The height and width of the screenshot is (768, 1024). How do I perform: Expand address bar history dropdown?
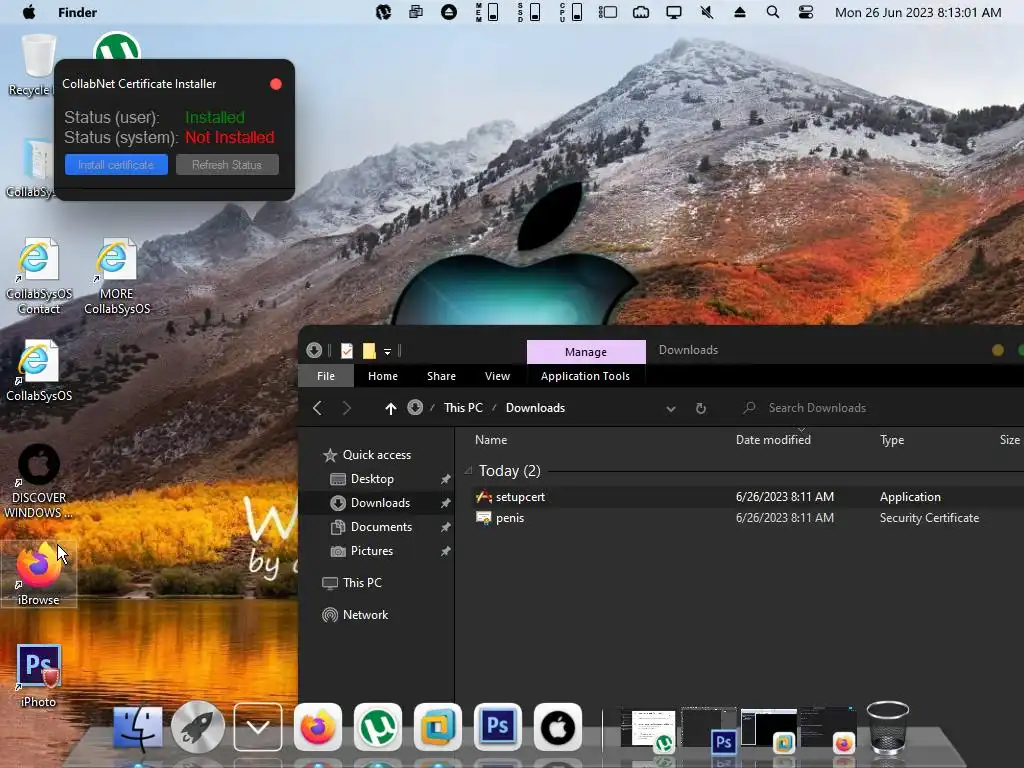(x=671, y=409)
